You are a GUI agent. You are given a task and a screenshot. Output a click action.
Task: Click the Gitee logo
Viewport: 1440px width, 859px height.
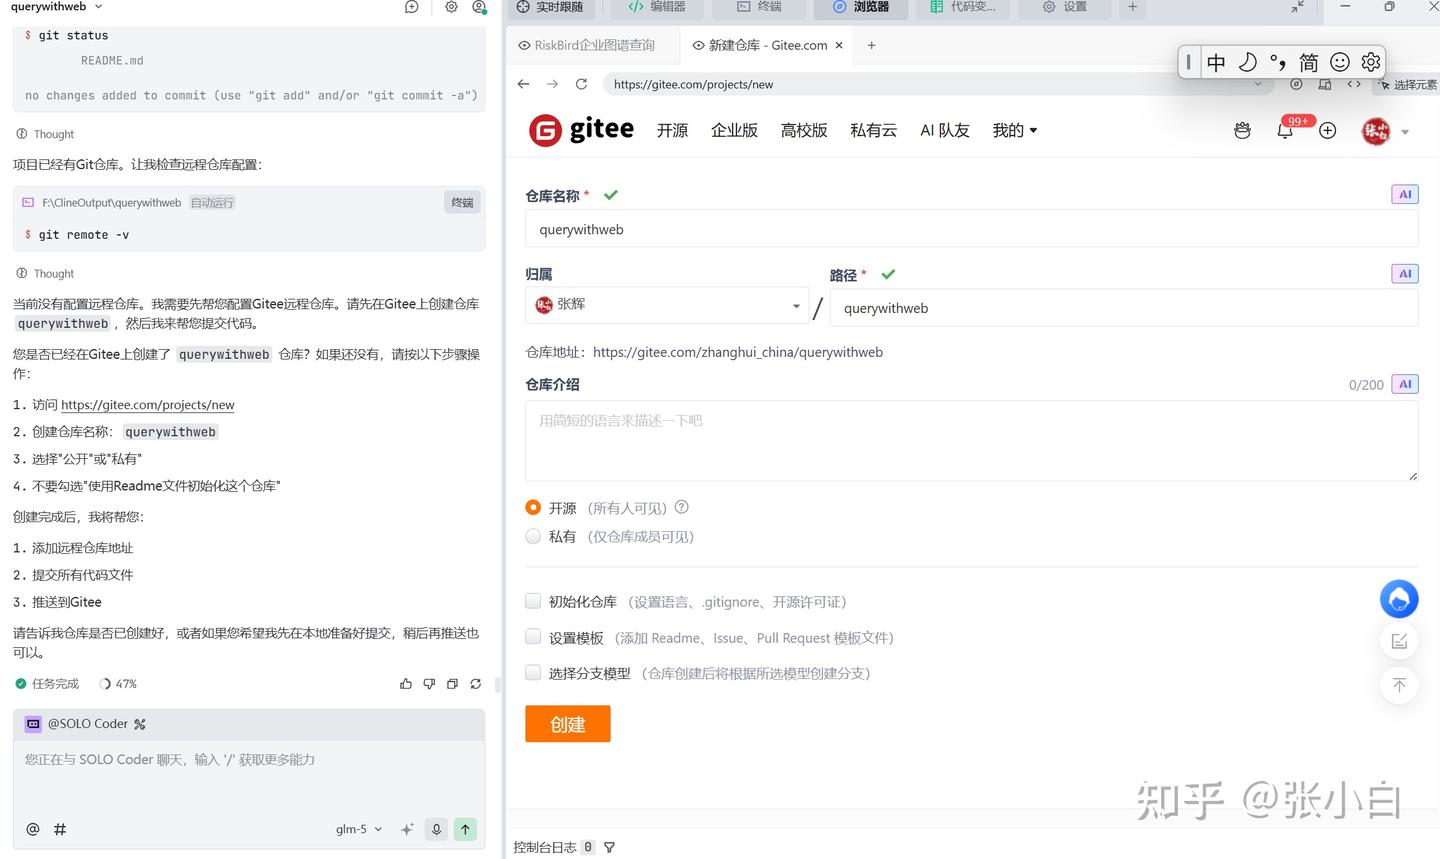point(581,130)
